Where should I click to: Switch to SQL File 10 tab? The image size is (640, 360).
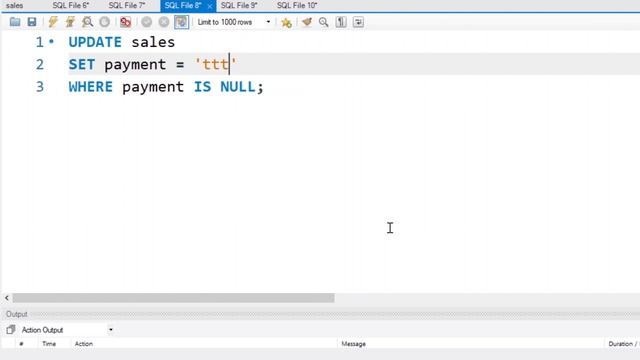click(x=297, y=6)
